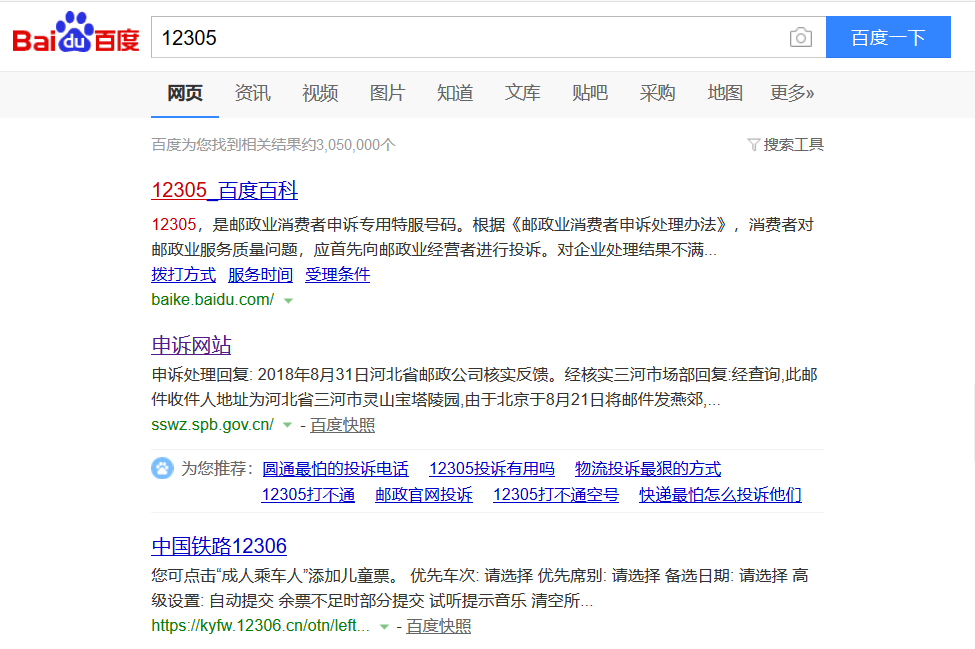The width and height of the screenshot is (975, 649).
Task: Open the 12305_百度百科 result
Action: pos(222,190)
